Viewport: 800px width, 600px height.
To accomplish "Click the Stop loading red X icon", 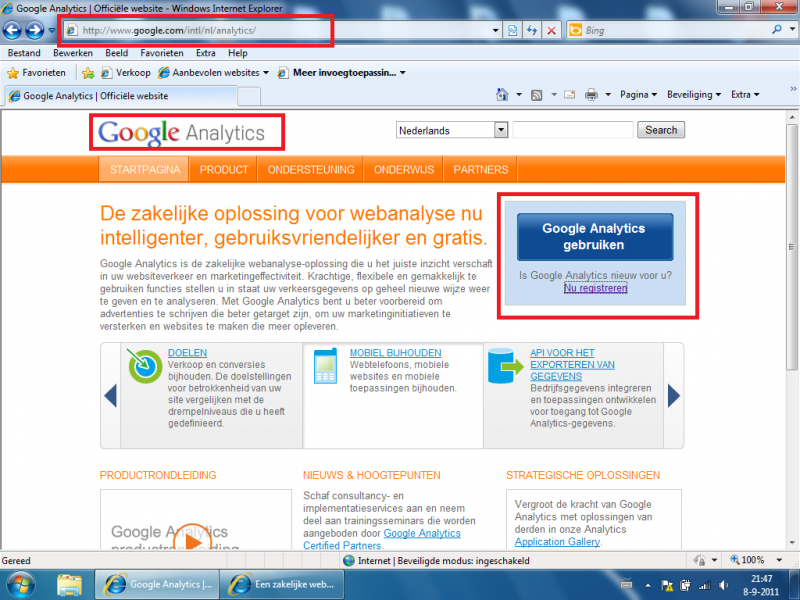I will (552, 31).
